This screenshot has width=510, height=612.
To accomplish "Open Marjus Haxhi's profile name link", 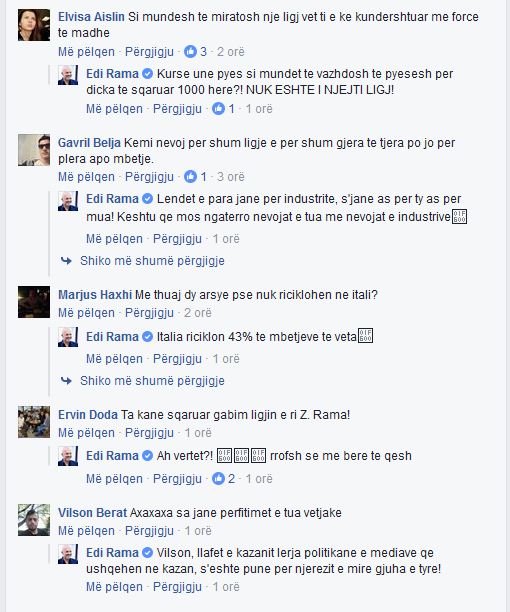I will point(95,295).
